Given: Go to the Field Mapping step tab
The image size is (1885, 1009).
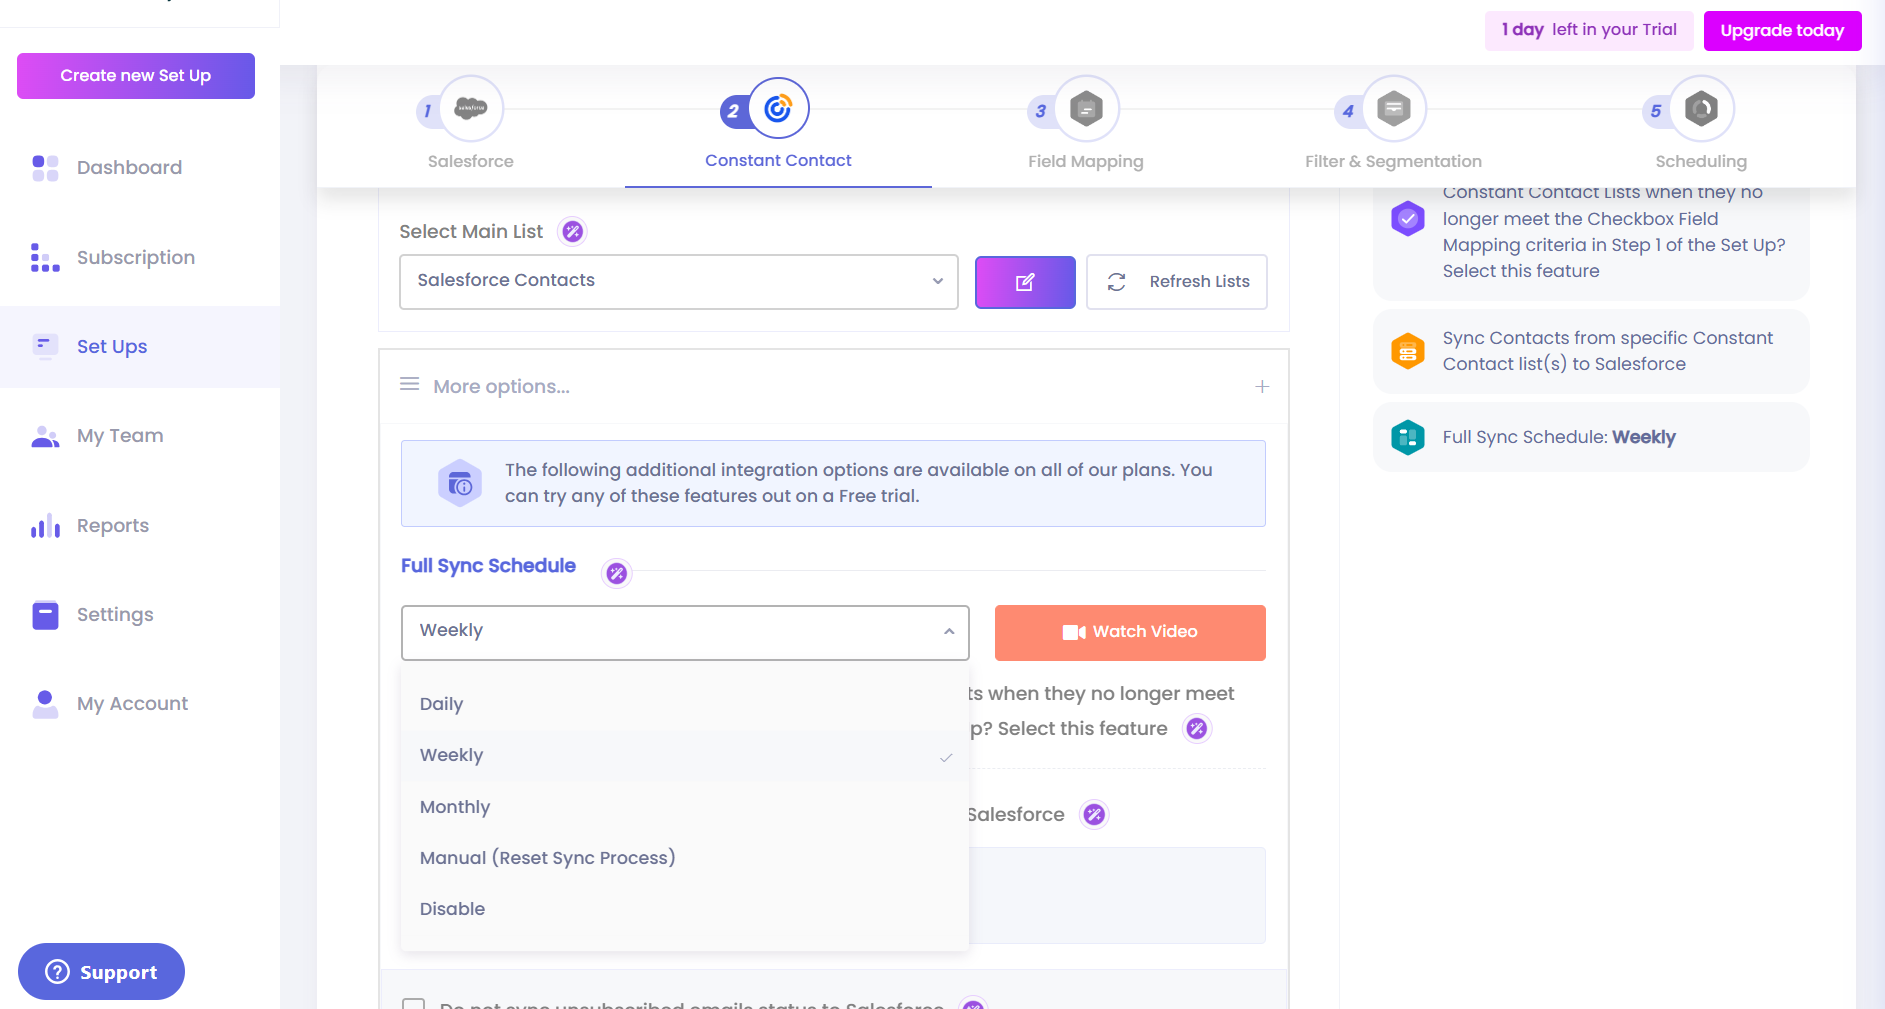Looking at the screenshot, I should pos(1086,127).
